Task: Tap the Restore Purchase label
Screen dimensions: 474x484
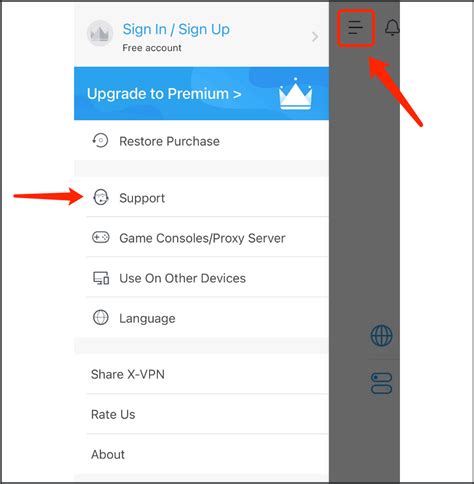Action: click(169, 141)
